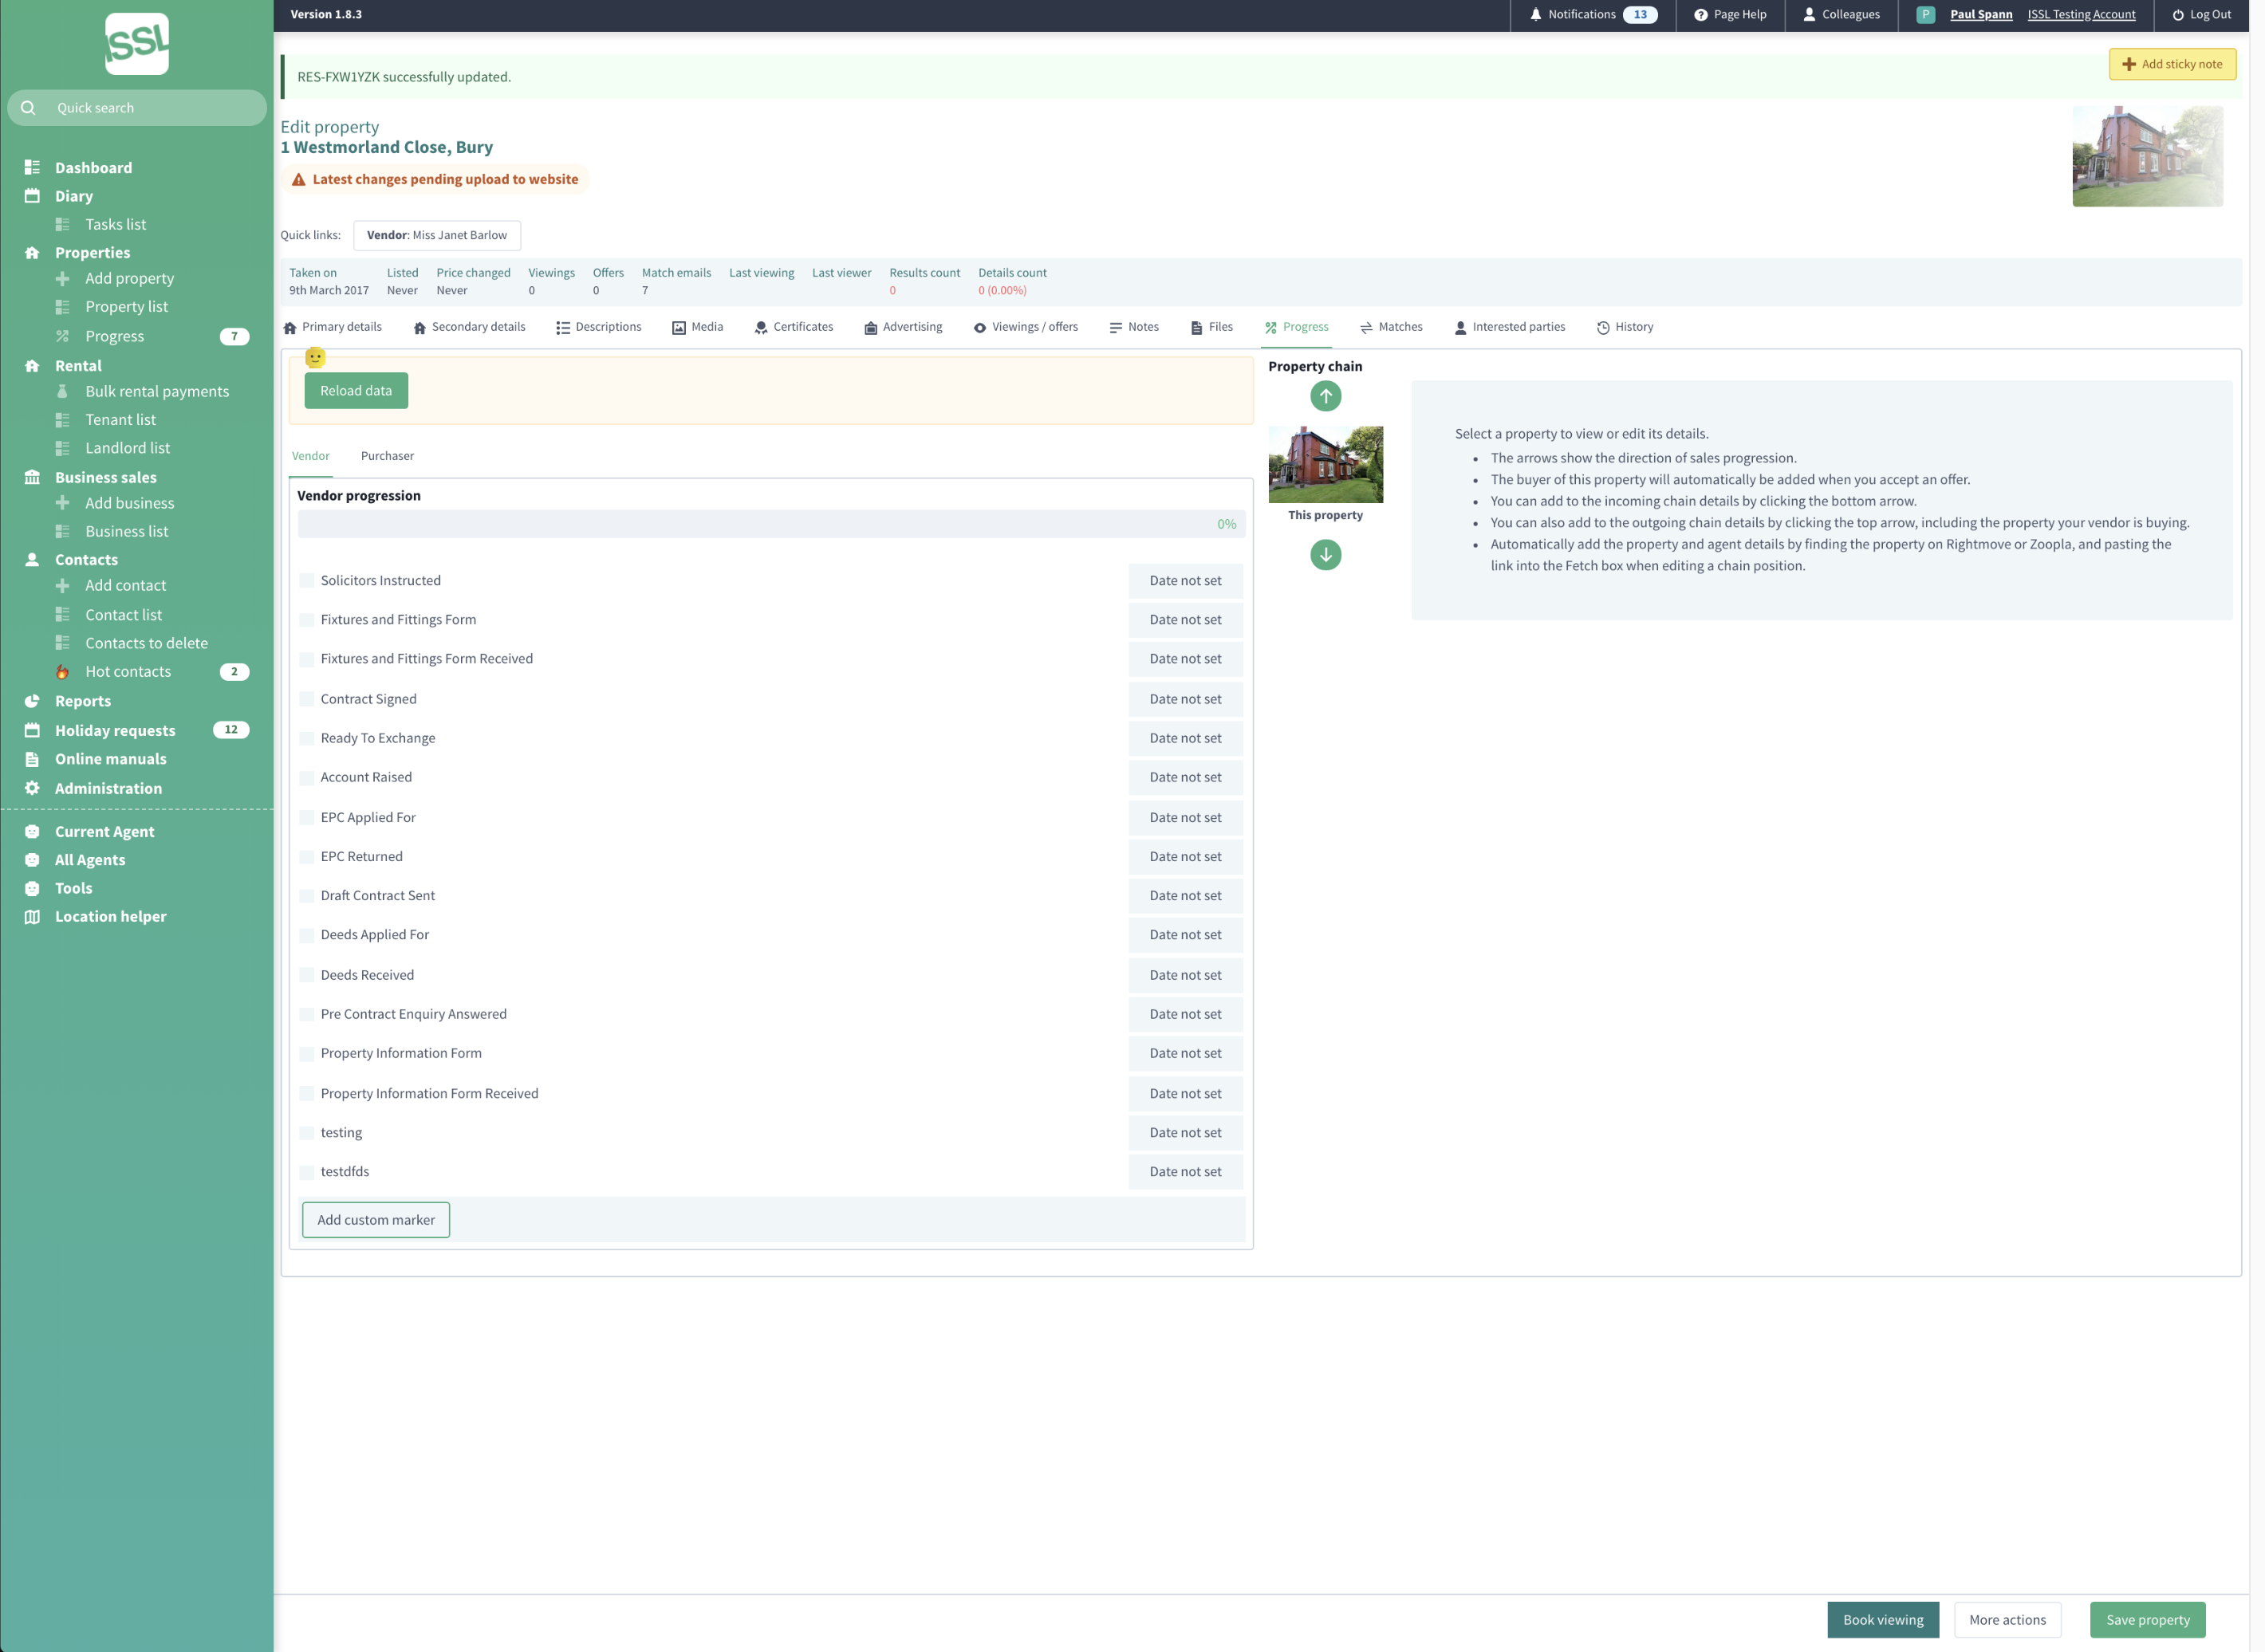Click the up arrow in Property chain

click(x=1325, y=396)
